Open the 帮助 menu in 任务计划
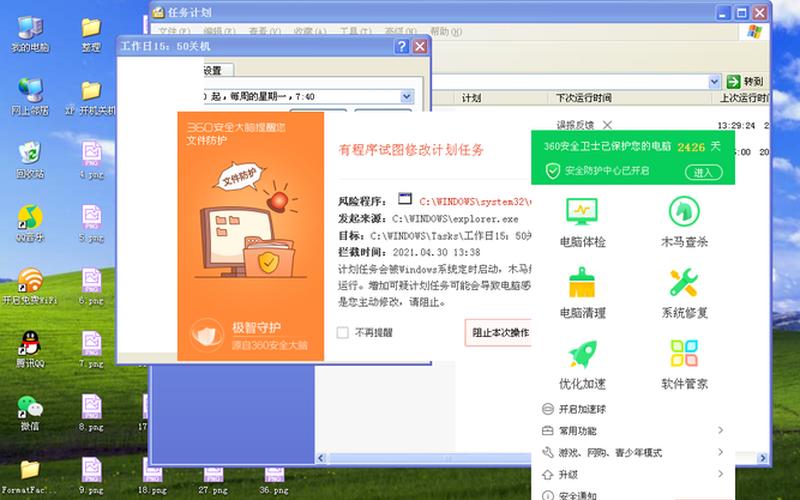 point(445,32)
